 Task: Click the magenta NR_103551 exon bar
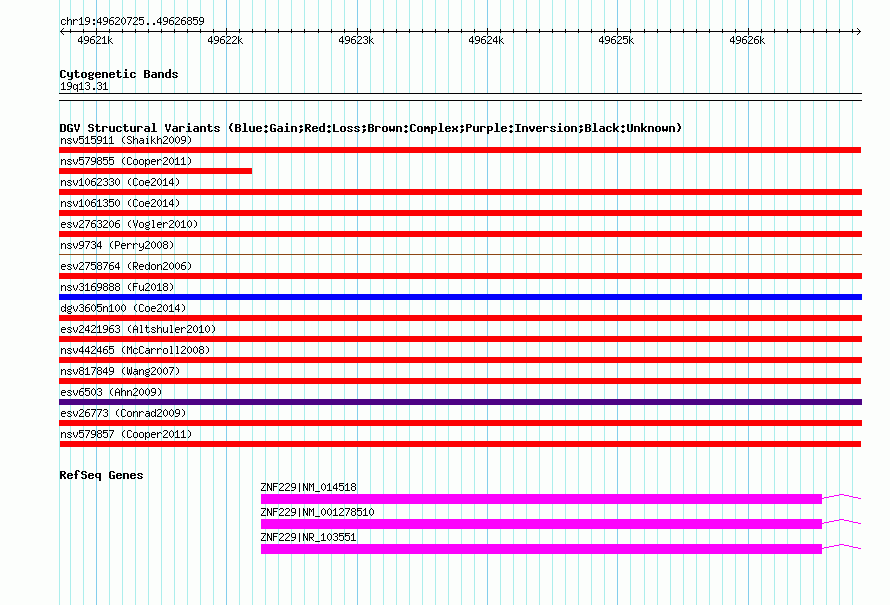pyautogui.click(x=541, y=549)
